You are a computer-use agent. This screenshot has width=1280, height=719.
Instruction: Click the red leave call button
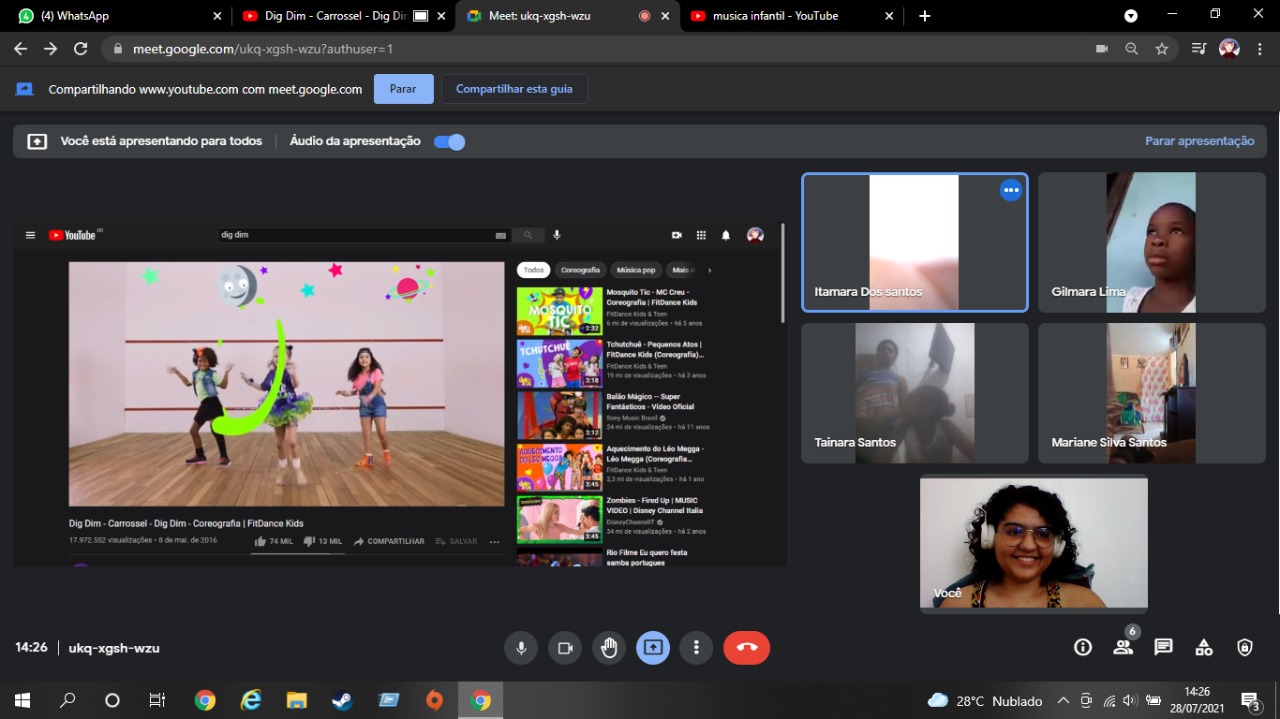coord(746,648)
